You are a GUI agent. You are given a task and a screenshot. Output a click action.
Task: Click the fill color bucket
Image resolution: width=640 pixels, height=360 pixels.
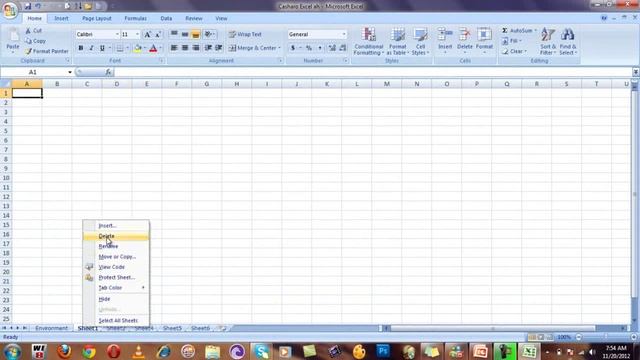[138, 48]
